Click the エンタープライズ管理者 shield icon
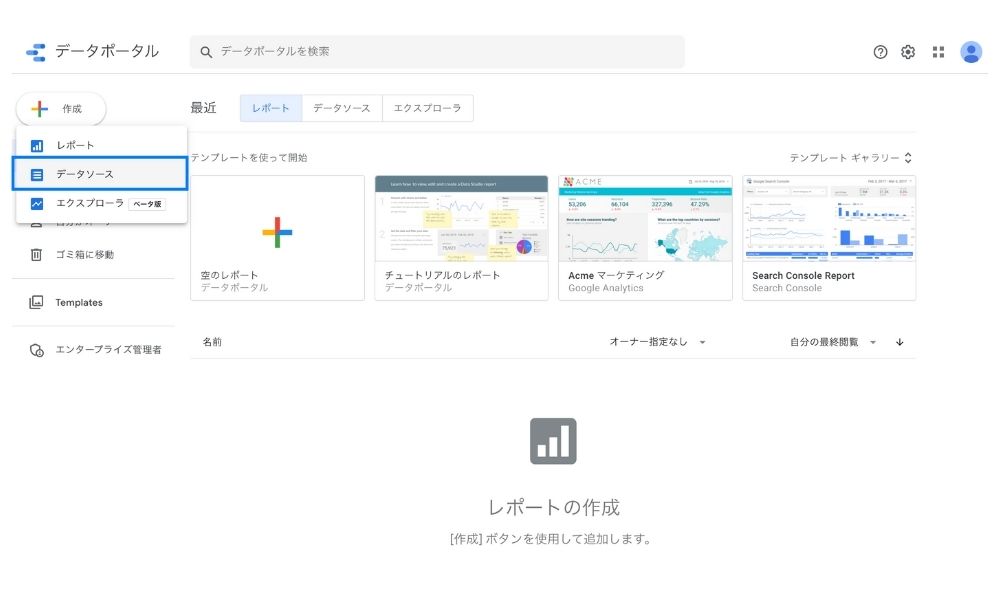This screenshot has height=600, width=1000. click(x=37, y=350)
